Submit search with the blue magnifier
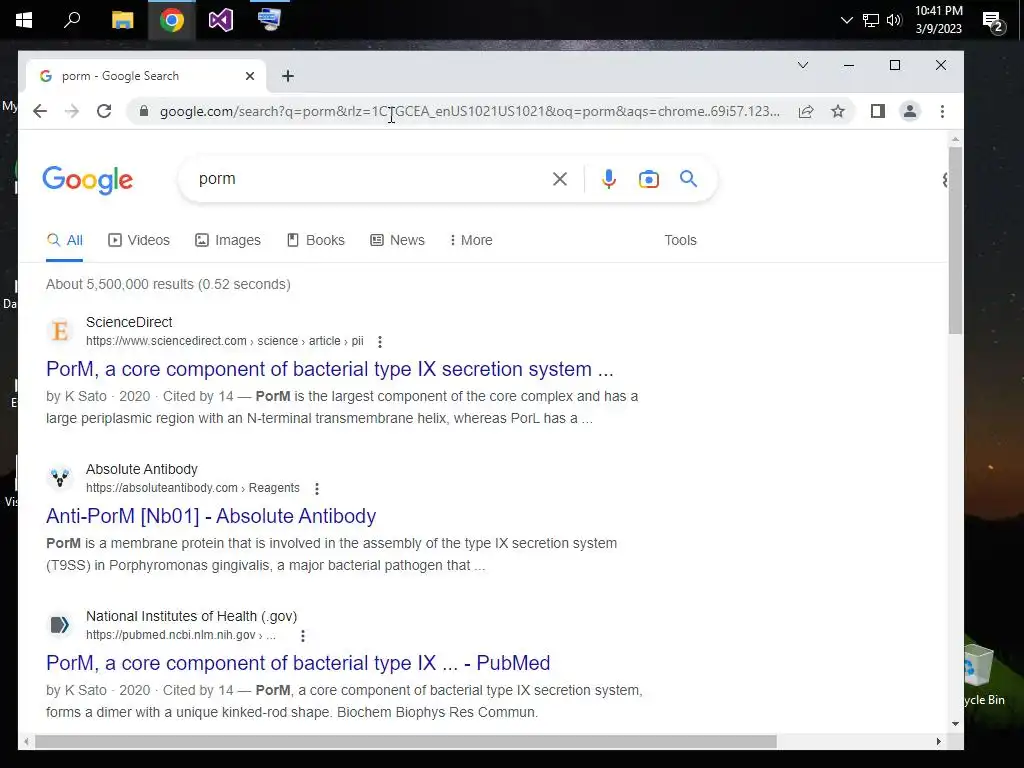Viewport: 1024px width, 768px height. [688, 178]
